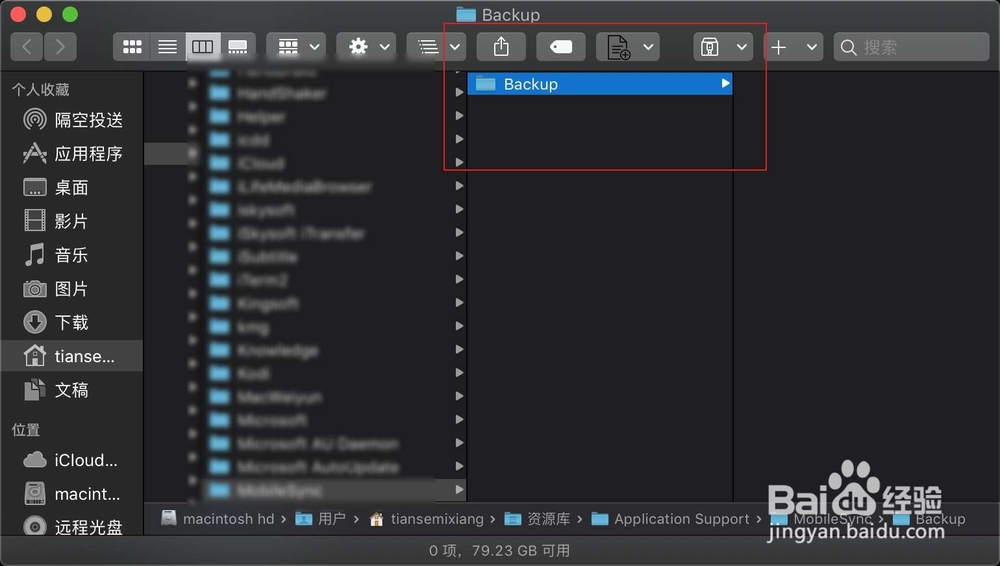Image resolution: width=1000 pixels, height=566 pixels.
Task: Select the macint... disk in sidebar
Action: click(x=72, y=494)
